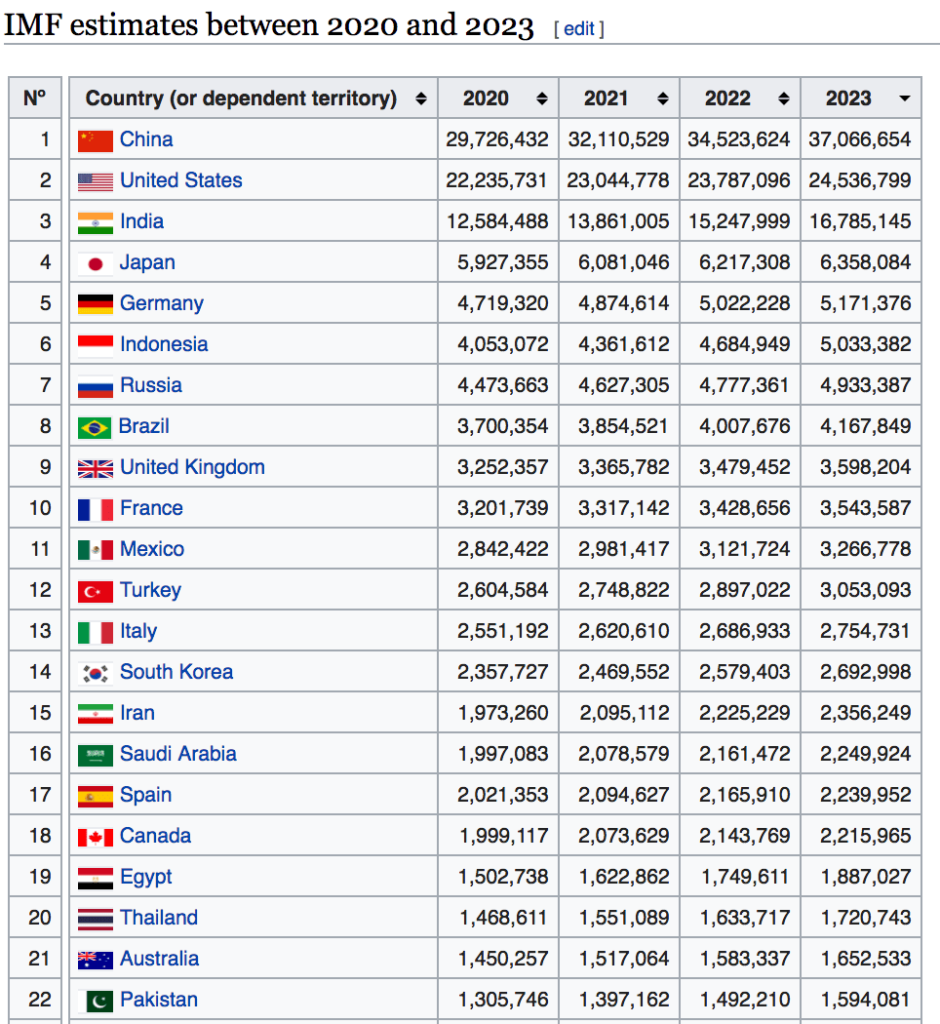Viewport: 940px width, 1024px height.
Task: Select Pakistan's 2023 value 1,594,081
Action: (865, 1000)
